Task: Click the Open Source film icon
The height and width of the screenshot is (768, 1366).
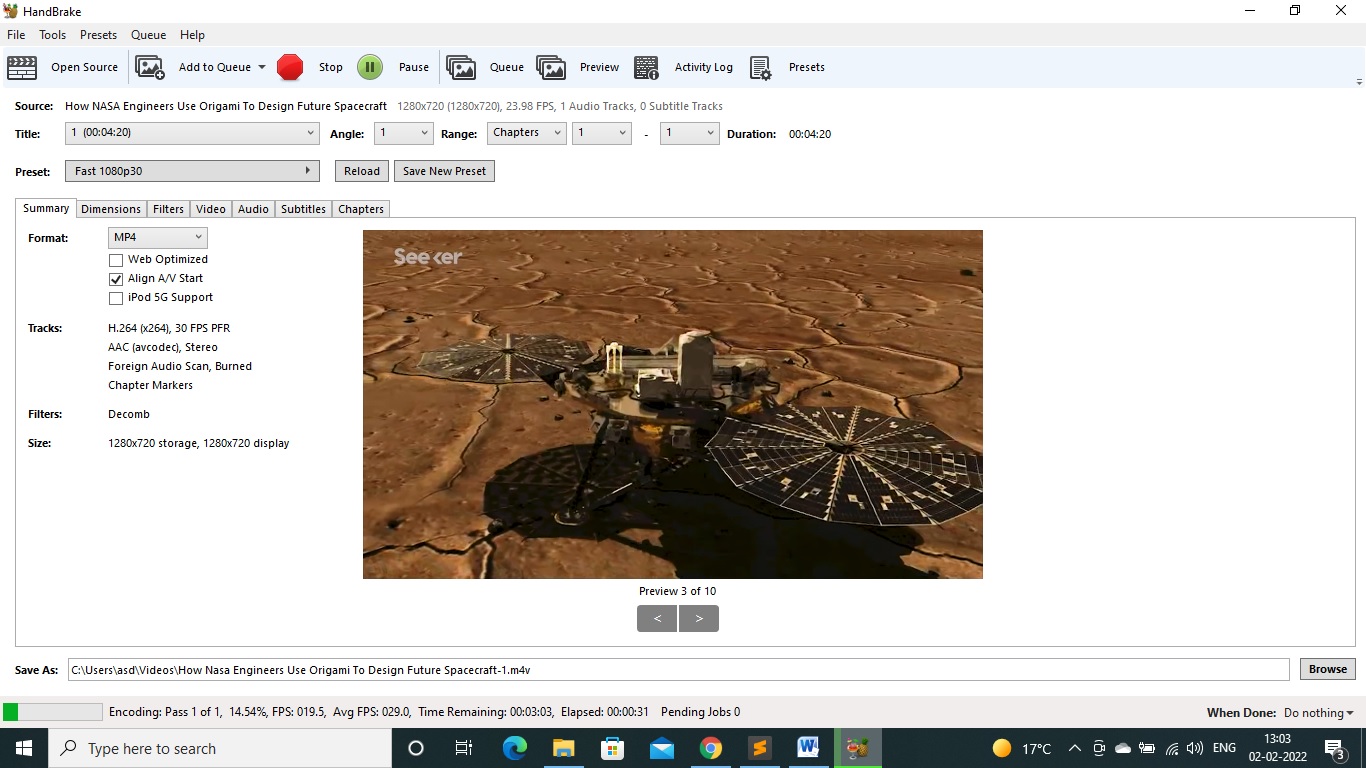Action: pos(22,67)
